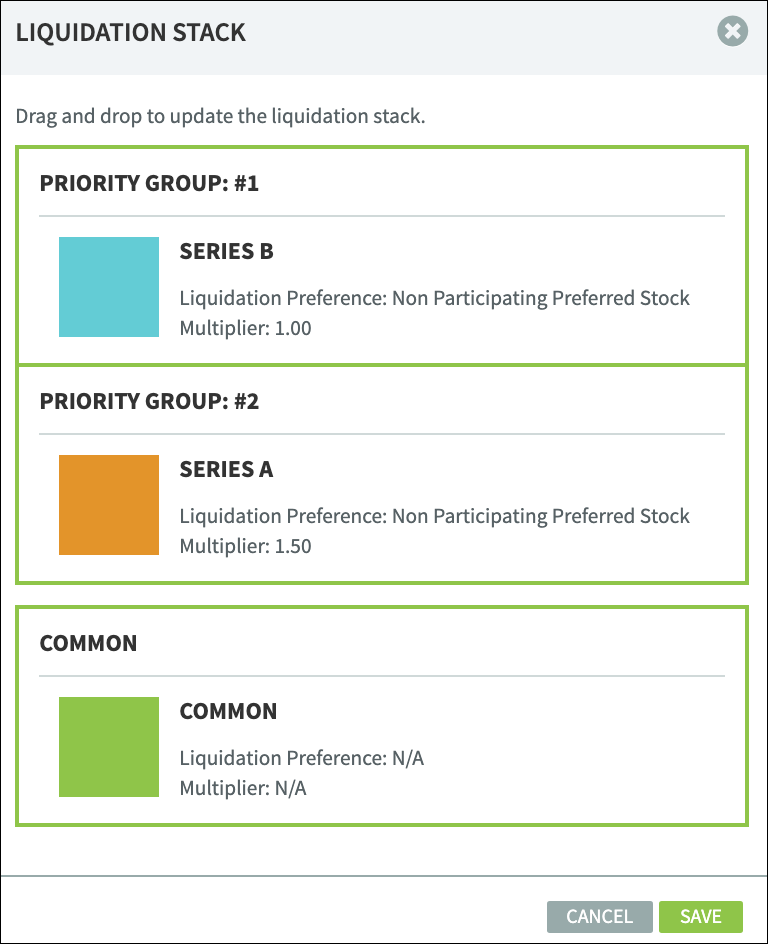Select the orange Series A color square
Viewport: 768px width, 944px height.
[x=109, y=505]
